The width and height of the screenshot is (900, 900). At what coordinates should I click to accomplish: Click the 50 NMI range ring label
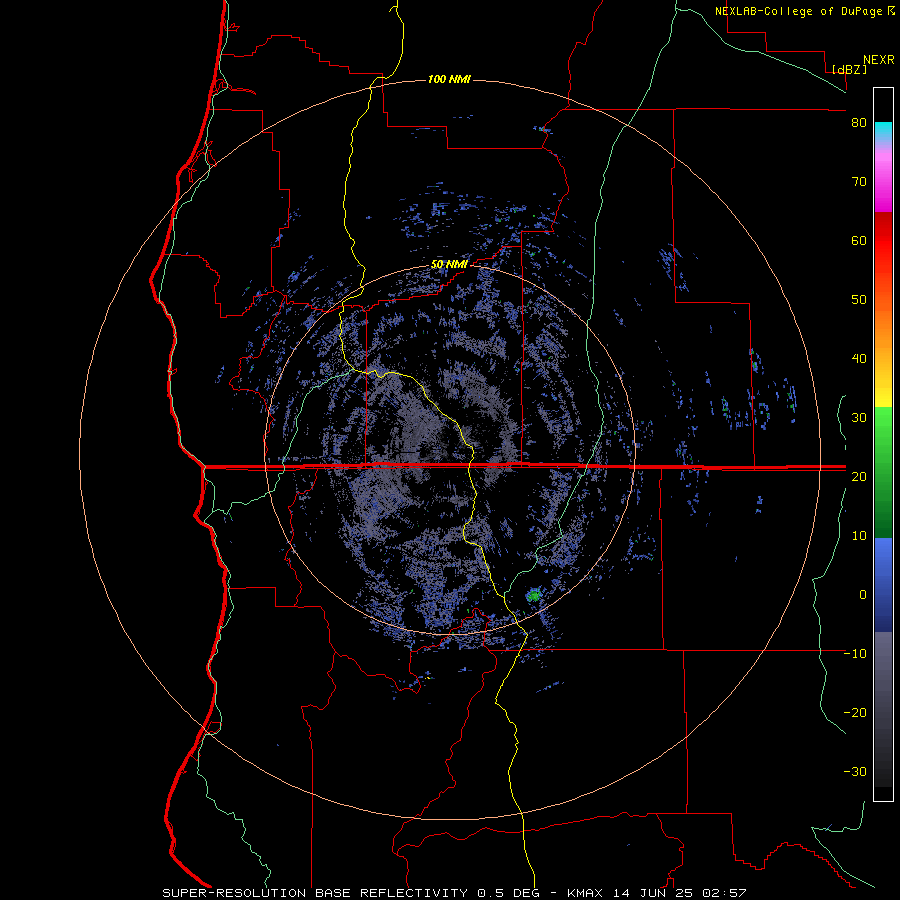[449, 265]
